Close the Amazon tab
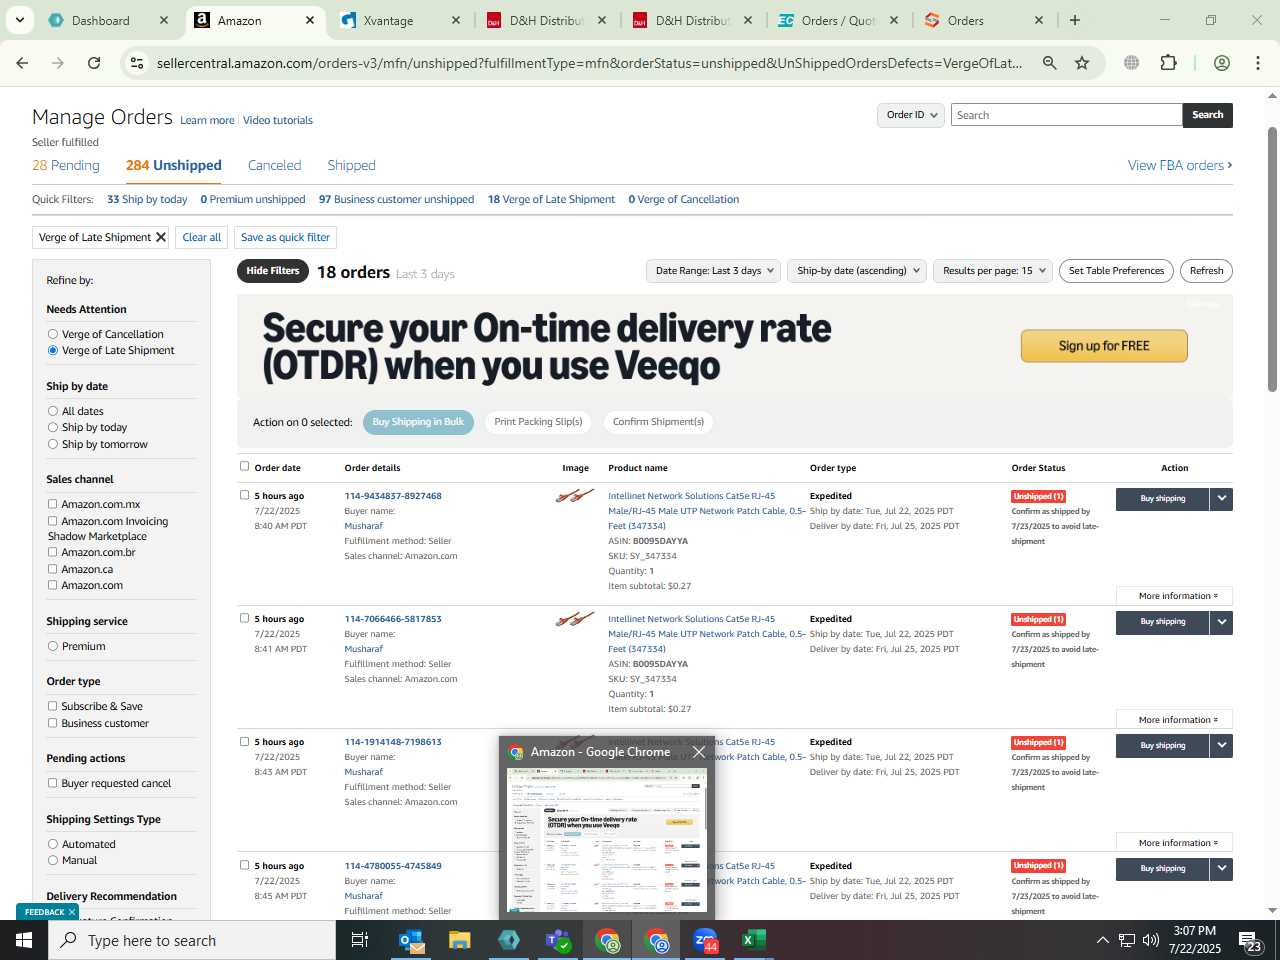Screen dimensions: 1280x960 [x=310, y=20]
